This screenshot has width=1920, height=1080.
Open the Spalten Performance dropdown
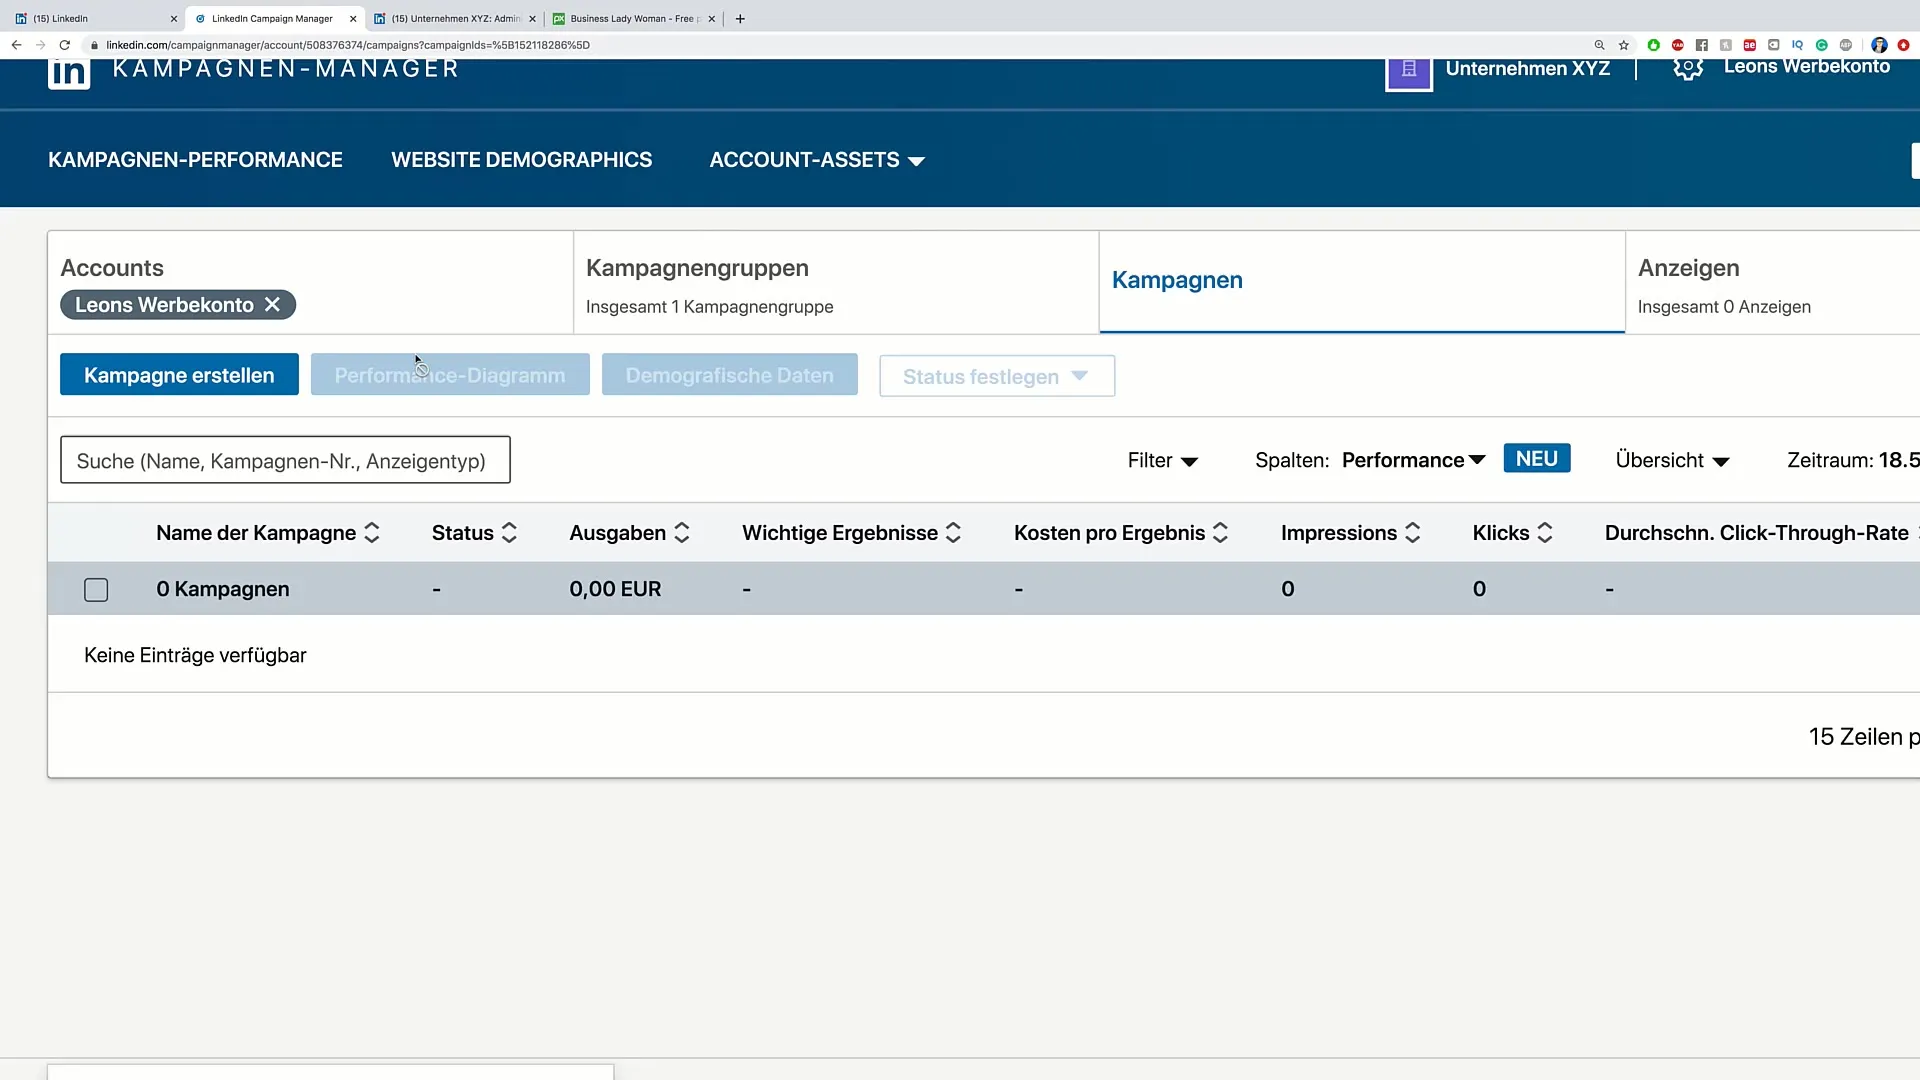[1413, 460]
